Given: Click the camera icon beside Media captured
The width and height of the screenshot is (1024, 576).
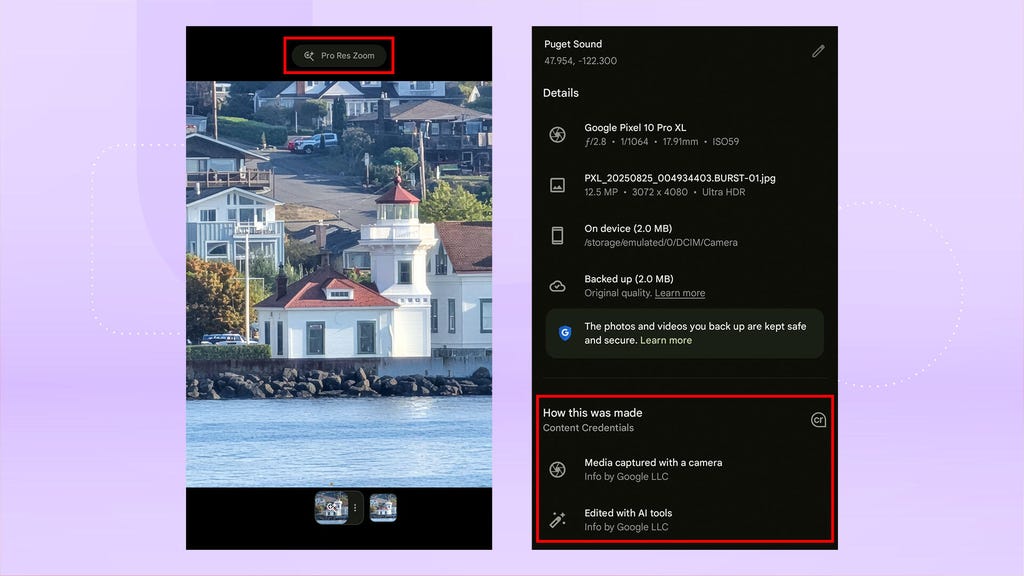Looking at the screenshot, I should click(x=558, y=469).
